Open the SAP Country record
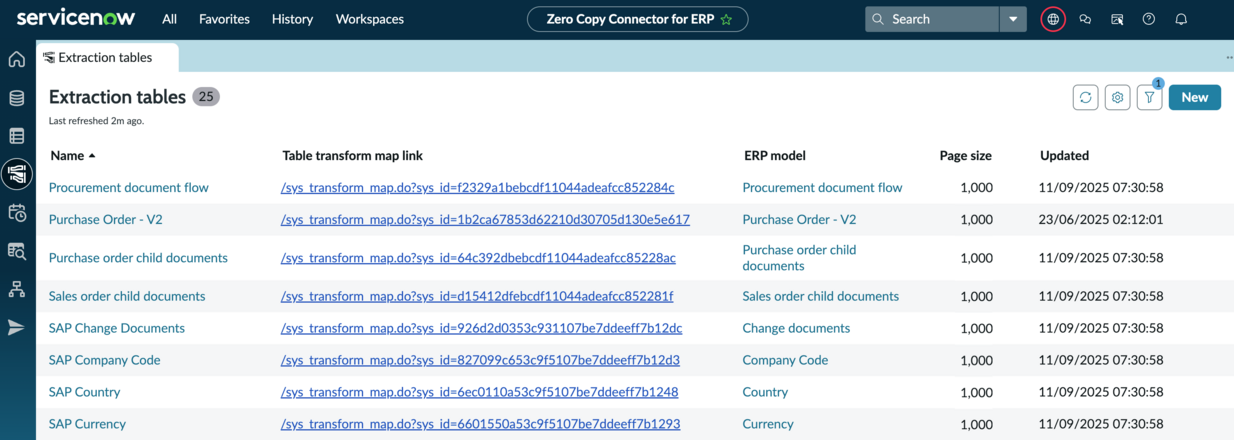This screenshot has height=440, width=1234. 84,392
